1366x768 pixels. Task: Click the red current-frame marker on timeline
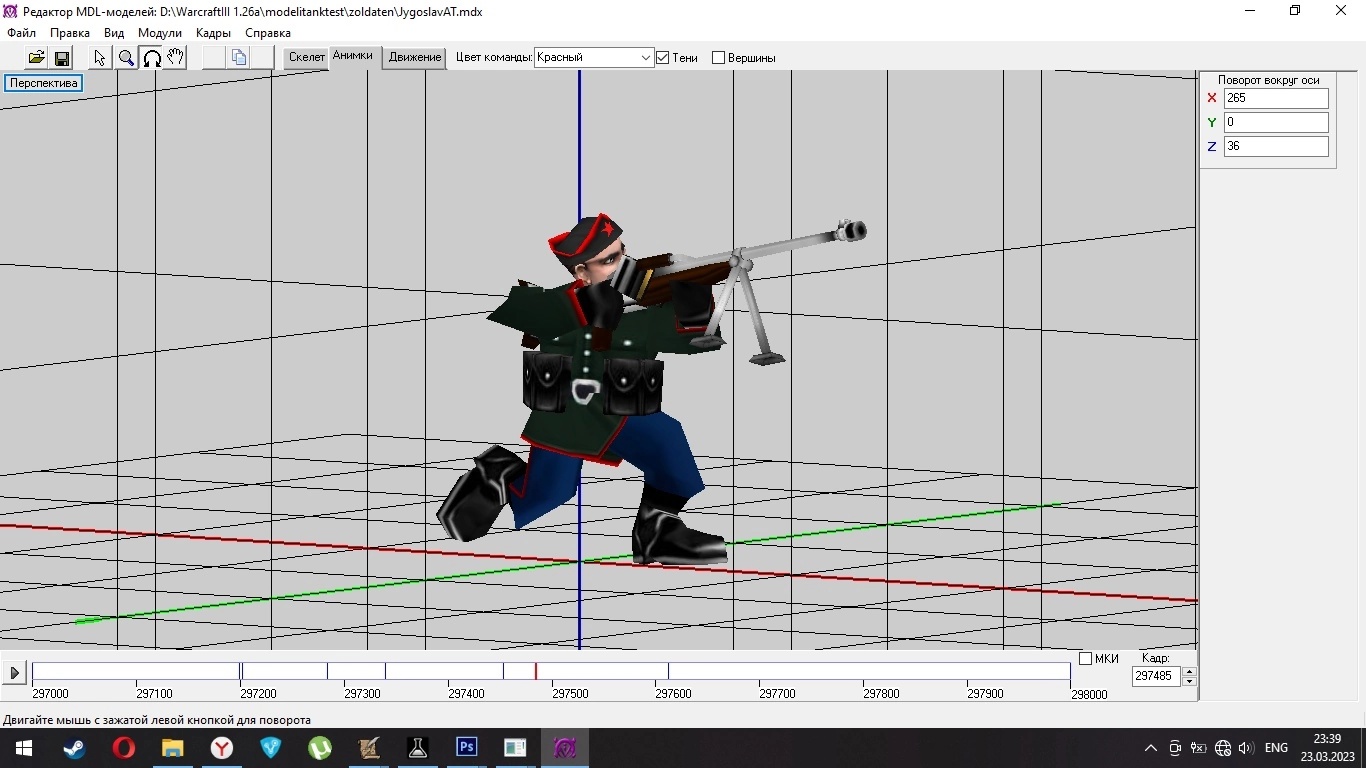[x=535, y=671]
